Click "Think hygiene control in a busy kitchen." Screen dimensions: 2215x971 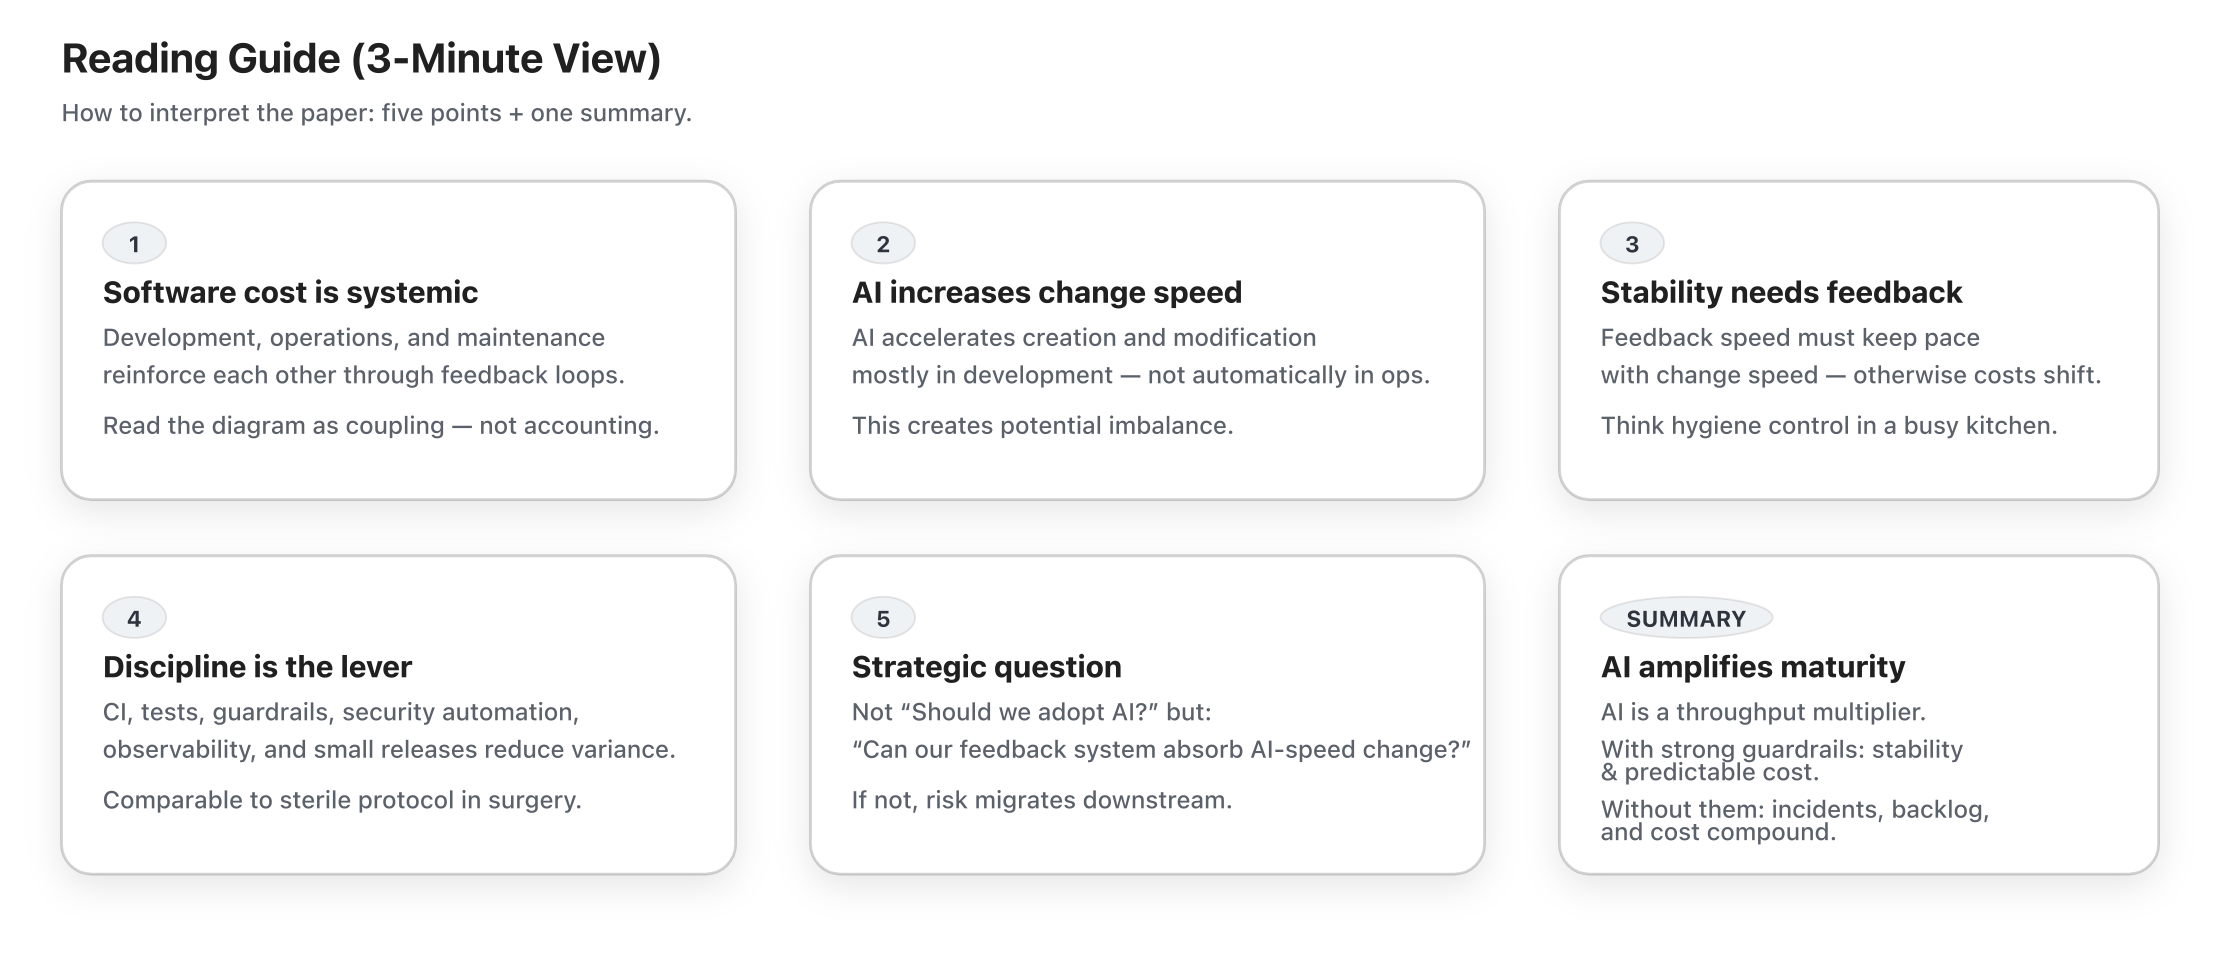point(1828,425)
